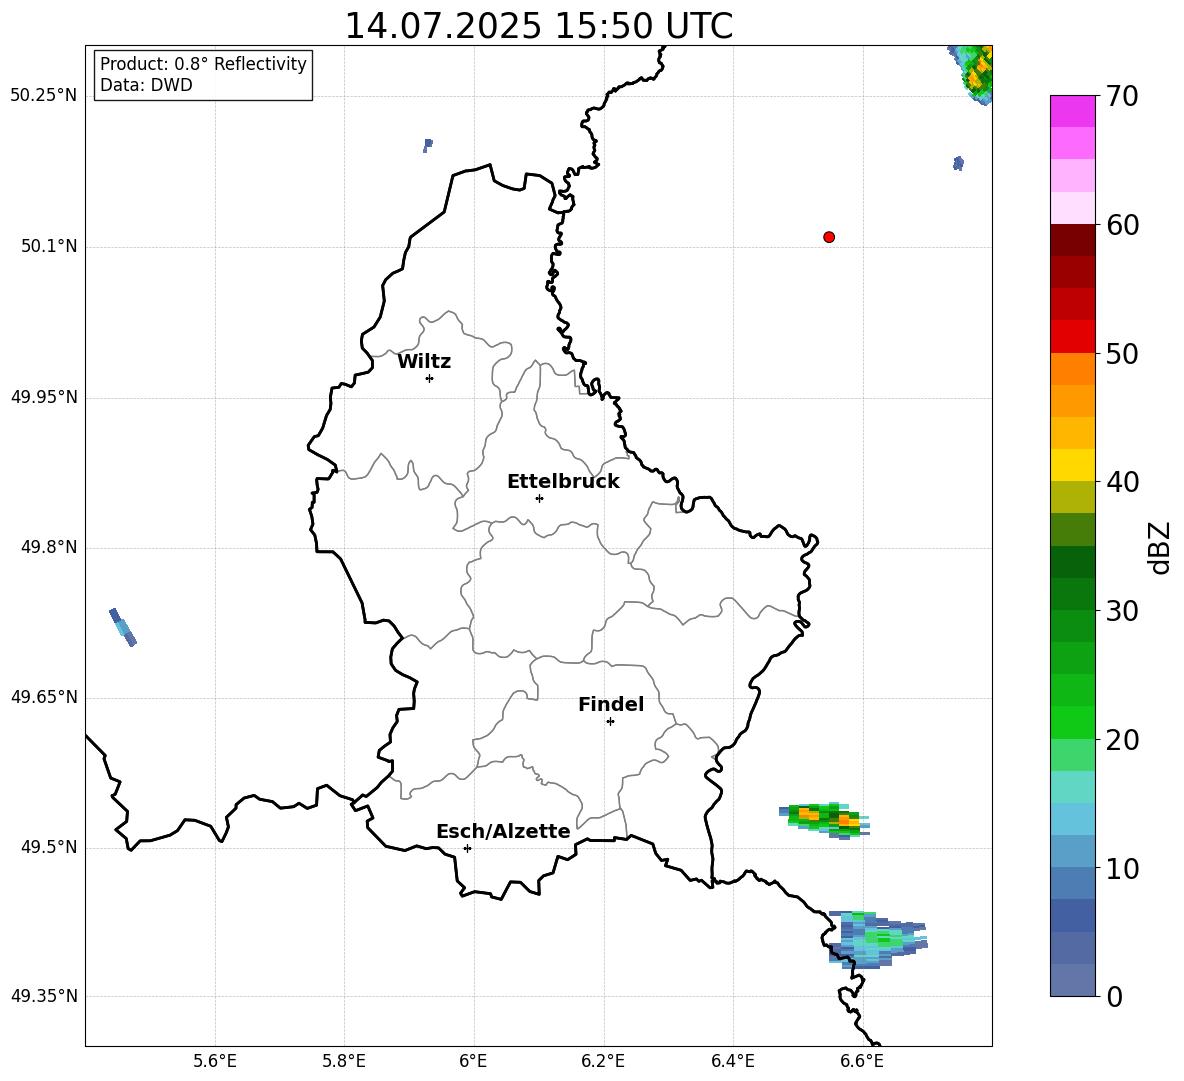This screenshot has height=1081, width=1184.
Task: Click the red dot marker on the map
Action: pyautogui.click(x=828, y=237)
